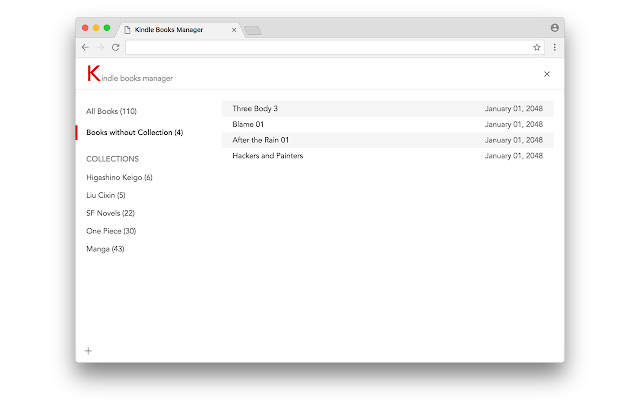
Task: Click the date on Three Body 3 row
Action: (x=513, y=109)
